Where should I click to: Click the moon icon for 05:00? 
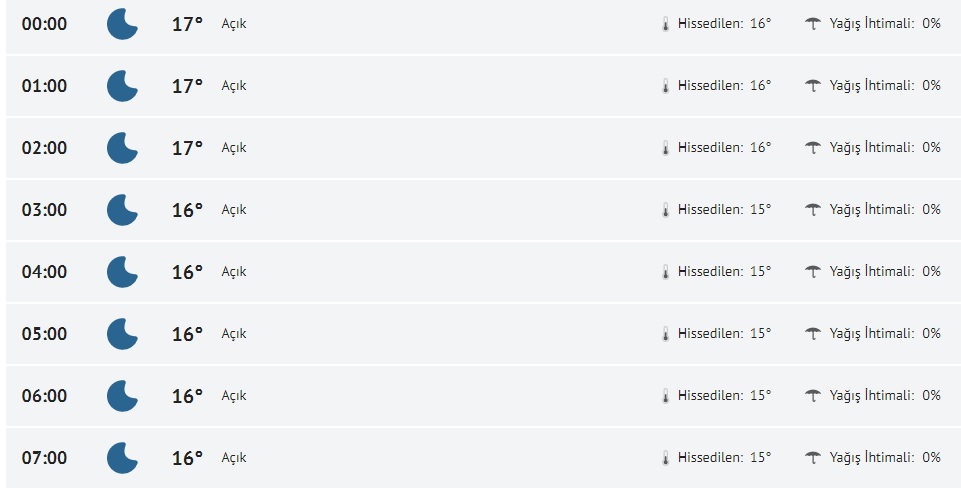(x=122, y=334)
